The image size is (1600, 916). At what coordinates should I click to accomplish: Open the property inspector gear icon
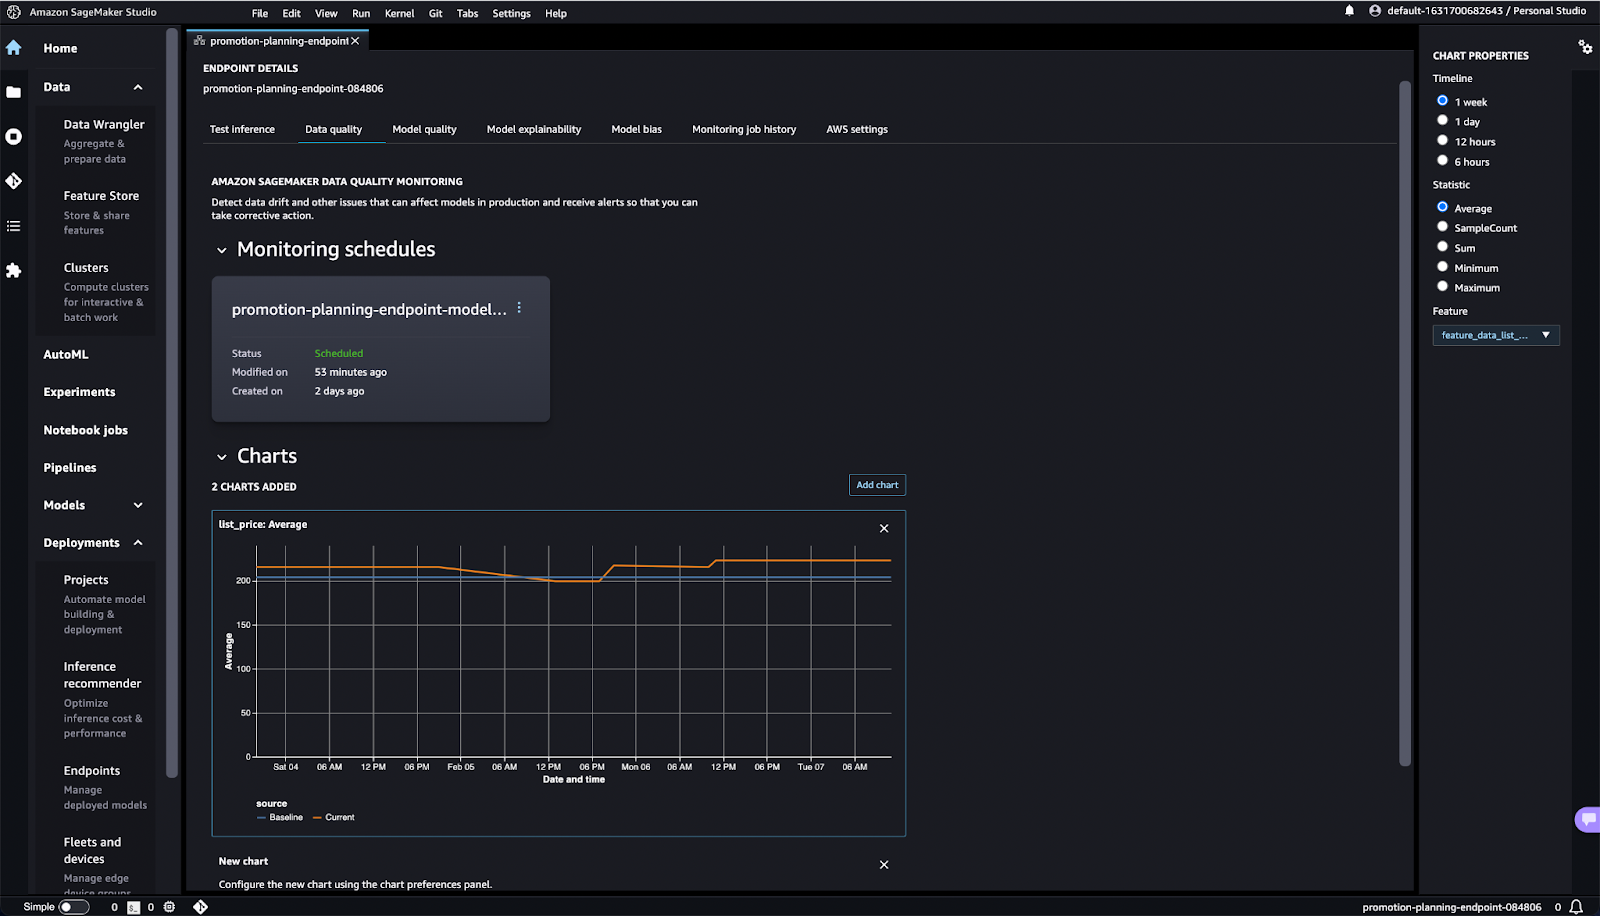[1585, 47]
